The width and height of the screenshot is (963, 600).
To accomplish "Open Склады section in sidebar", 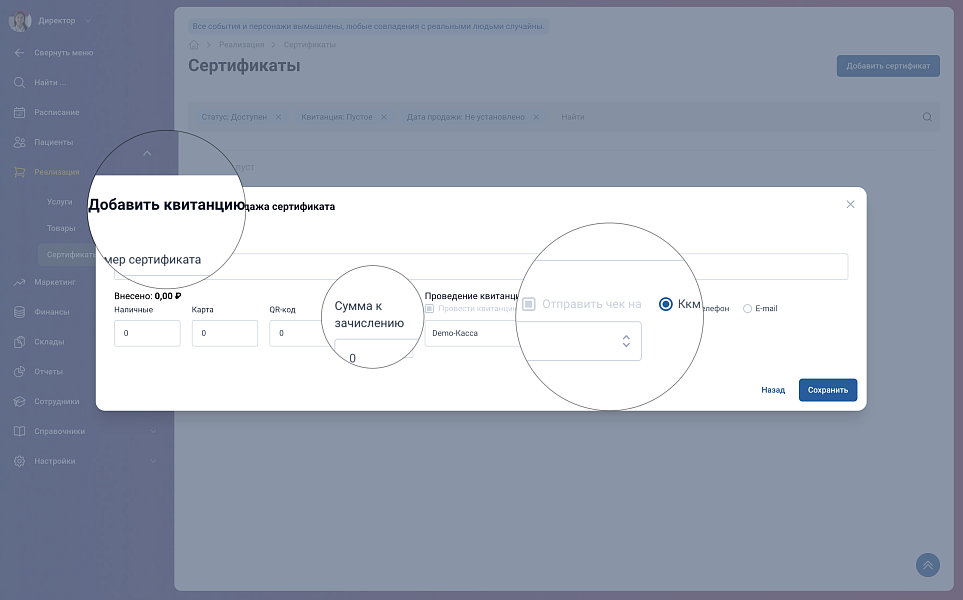I will coord(49,342).
